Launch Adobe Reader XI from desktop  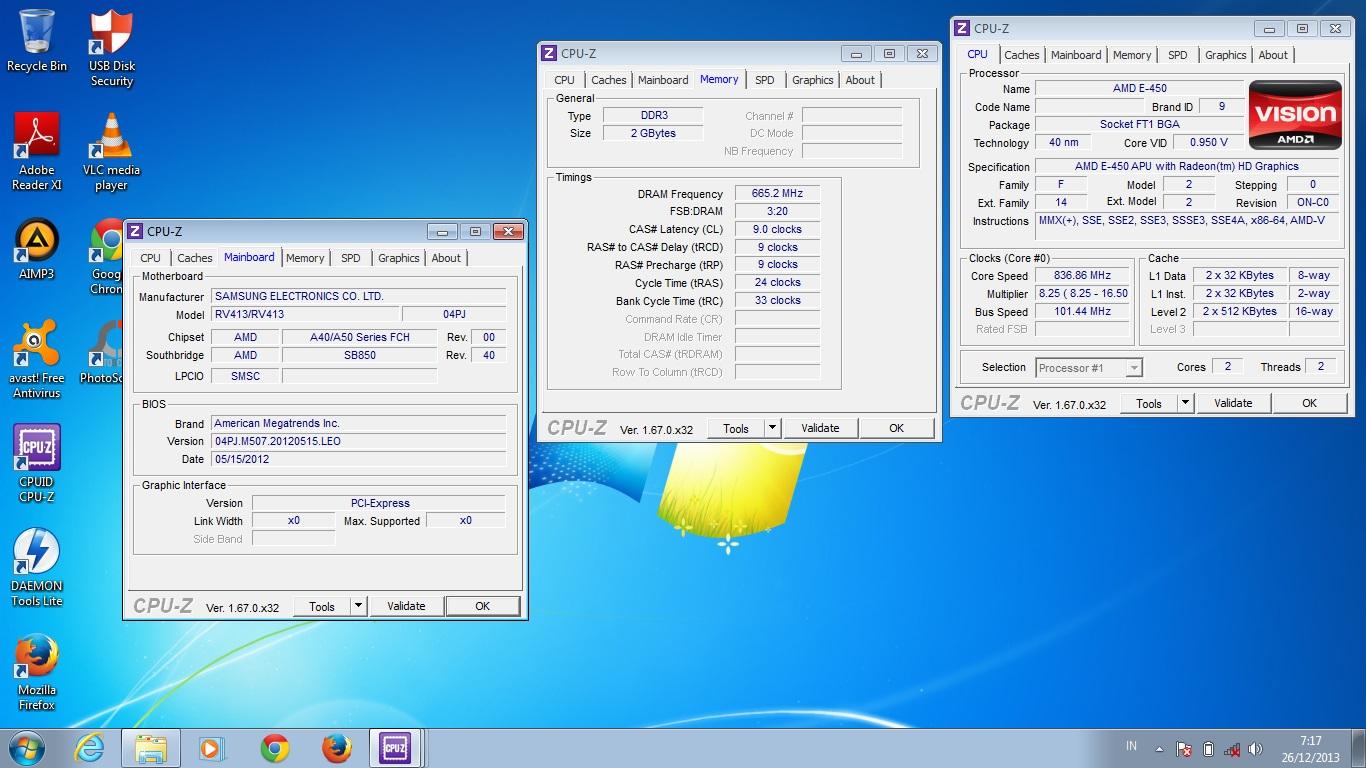click(x=37, y=152)
